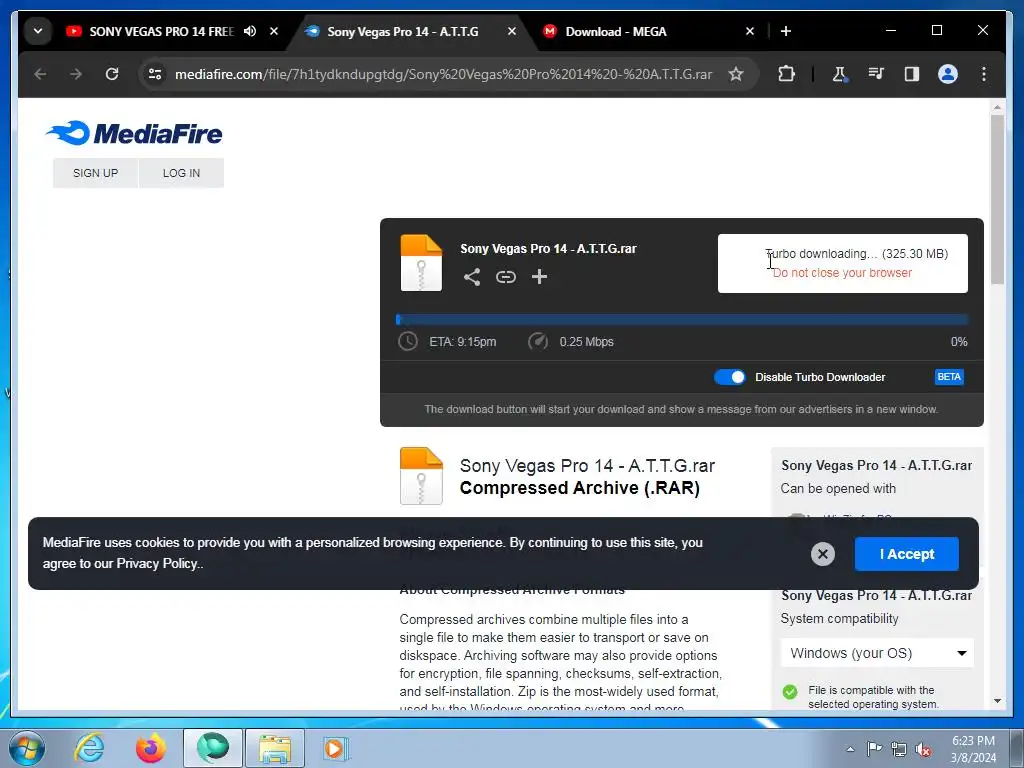Viewport: 1024px width, 768px height.
Task: Click the Windows Start button
Action: [27, 748]
